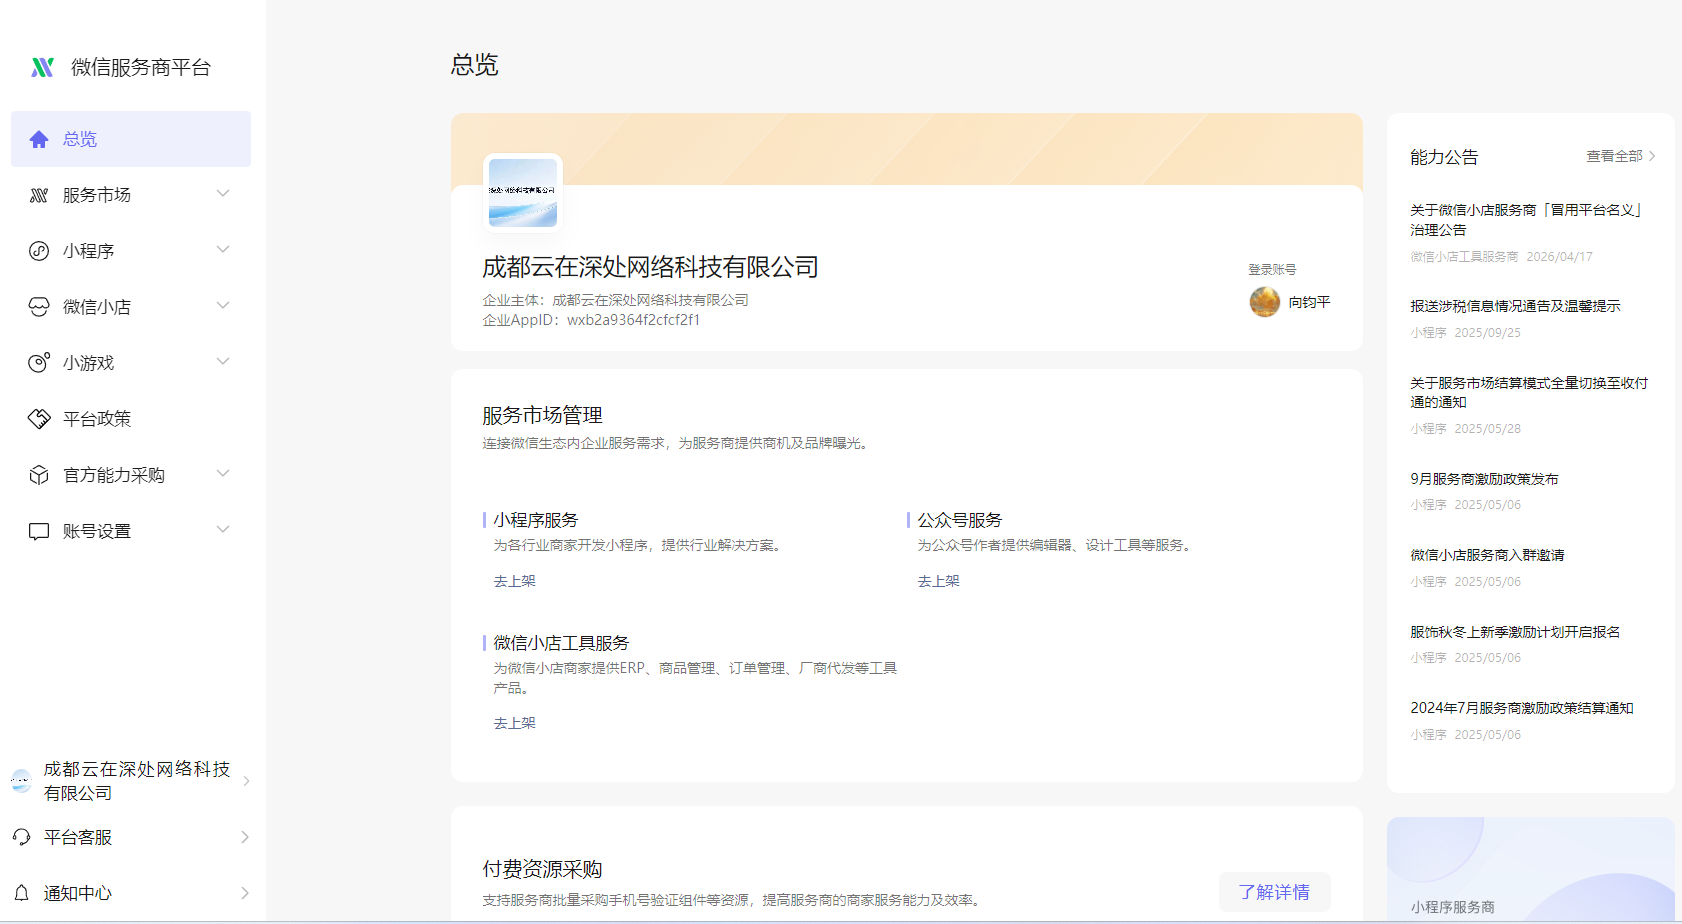This screenshot has width=1682, height=924.
Task: Open the 官方能力采购 menu item
Action: point(131,475)
